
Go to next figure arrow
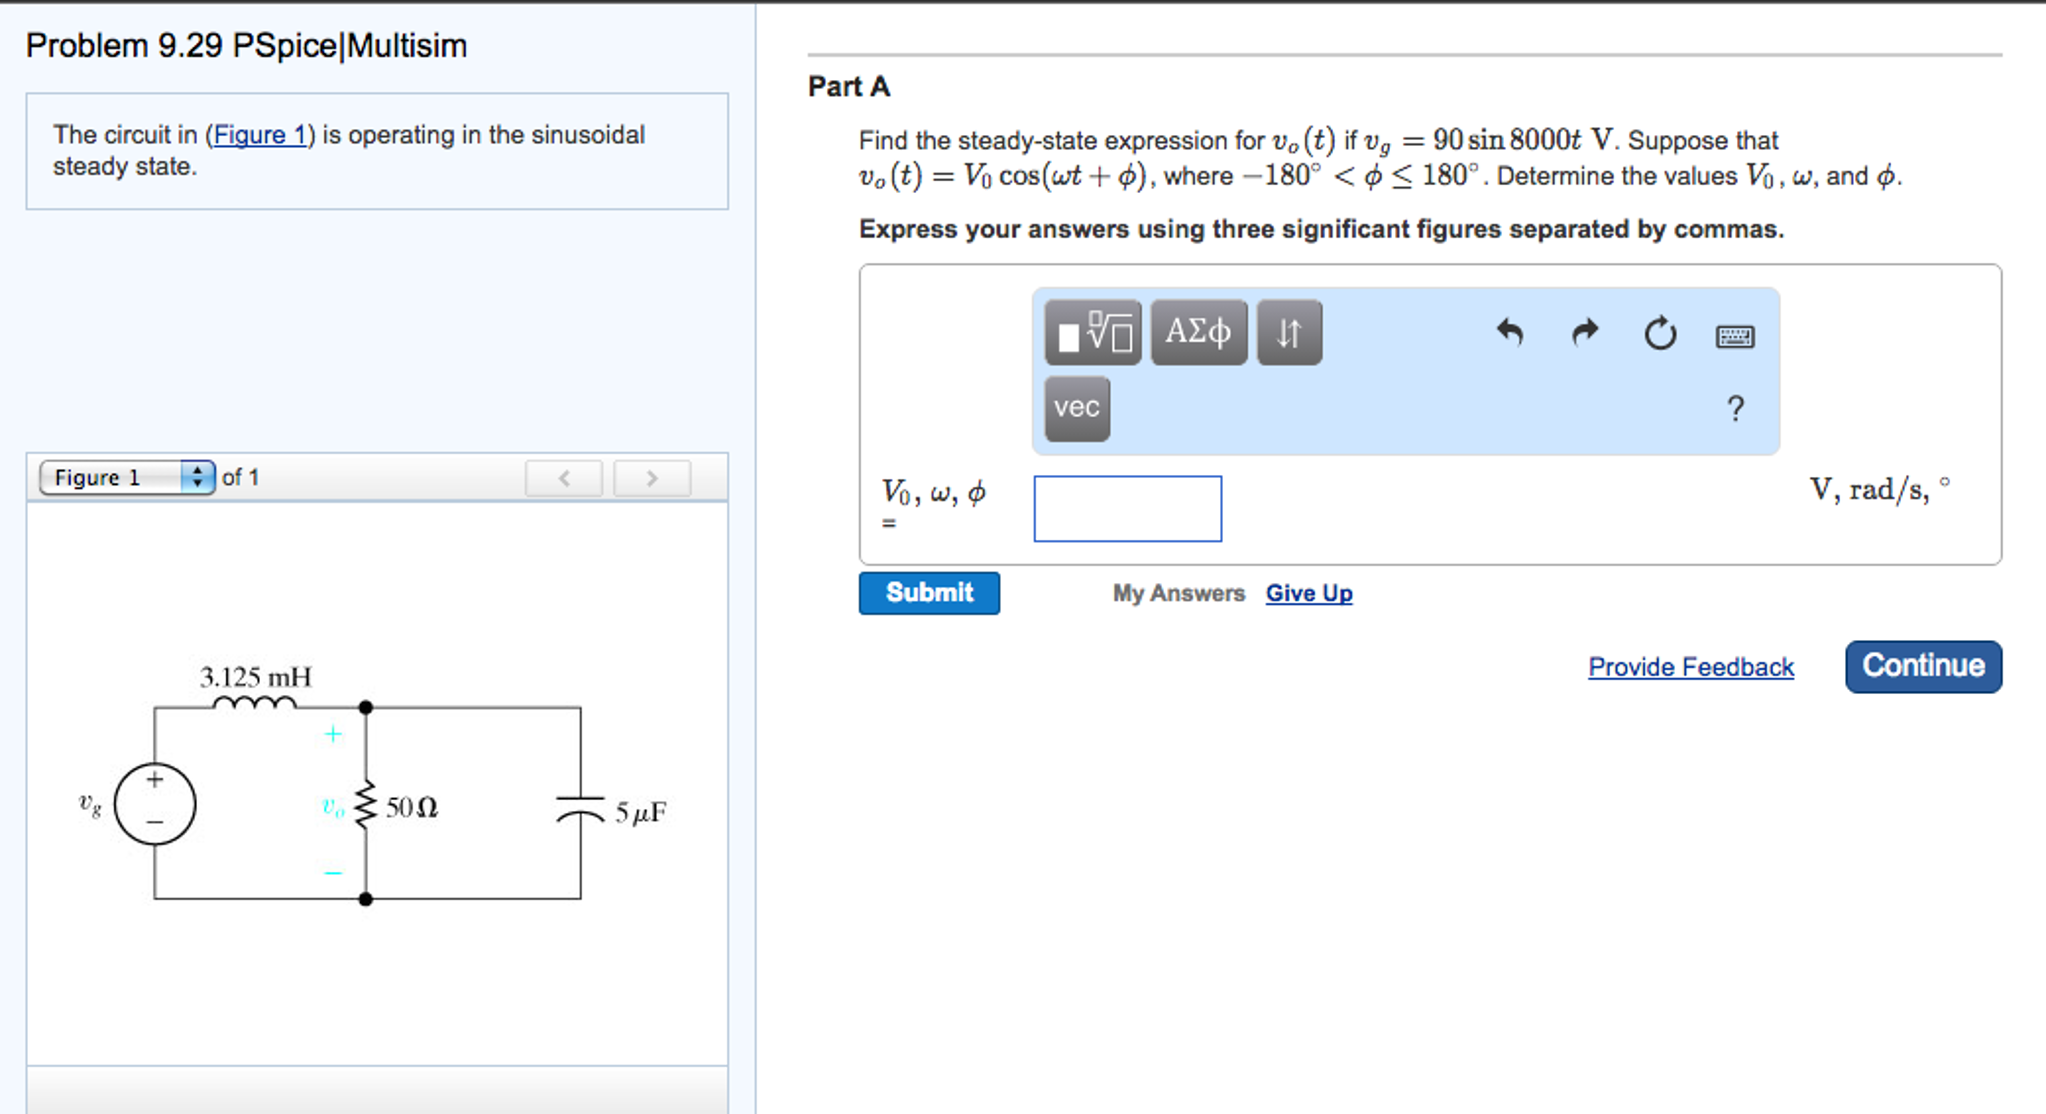652,478
